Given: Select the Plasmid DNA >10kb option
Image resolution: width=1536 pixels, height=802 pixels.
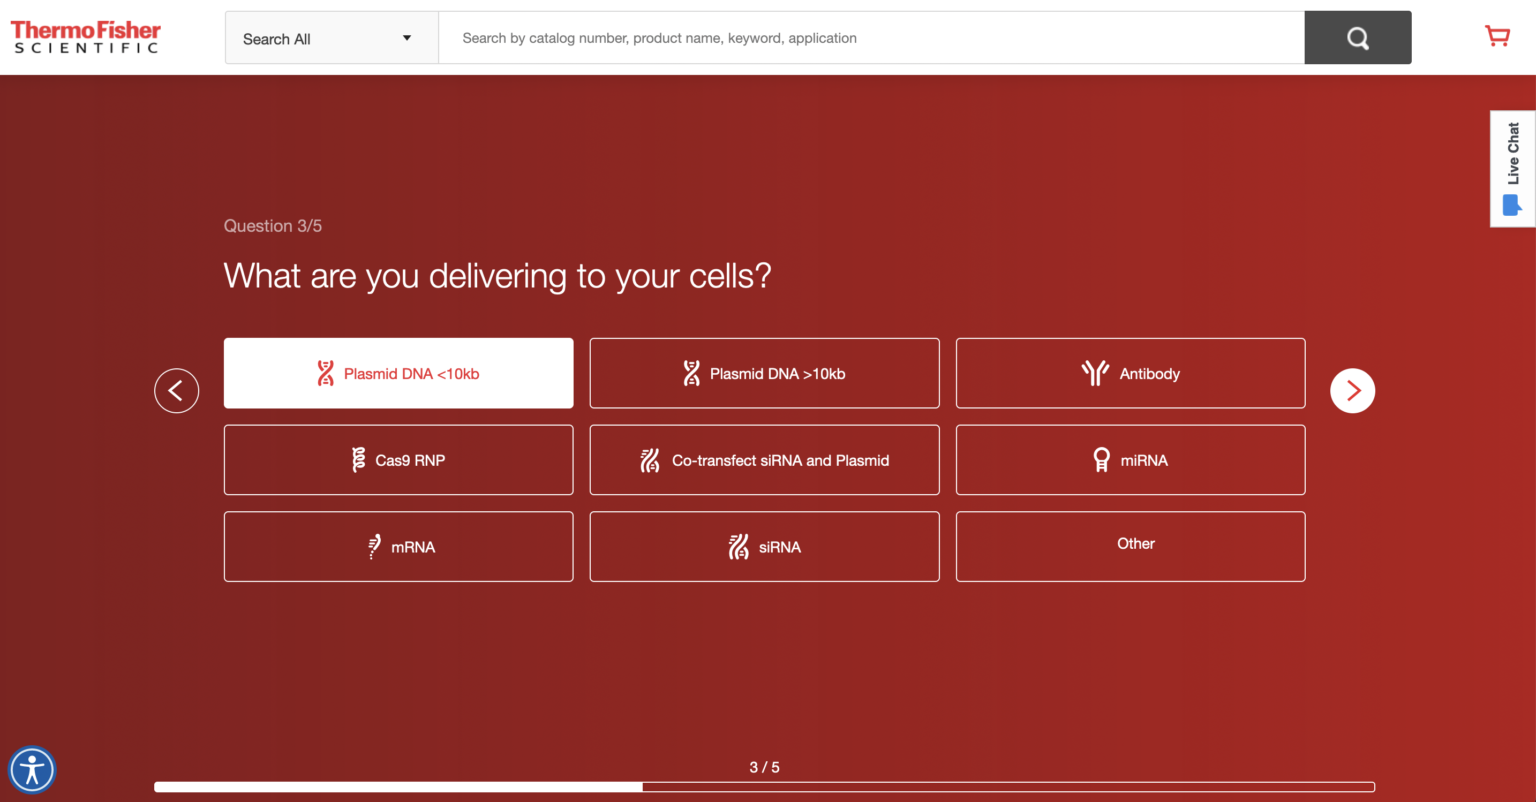Looking at the screenshot, I should 764,373.
